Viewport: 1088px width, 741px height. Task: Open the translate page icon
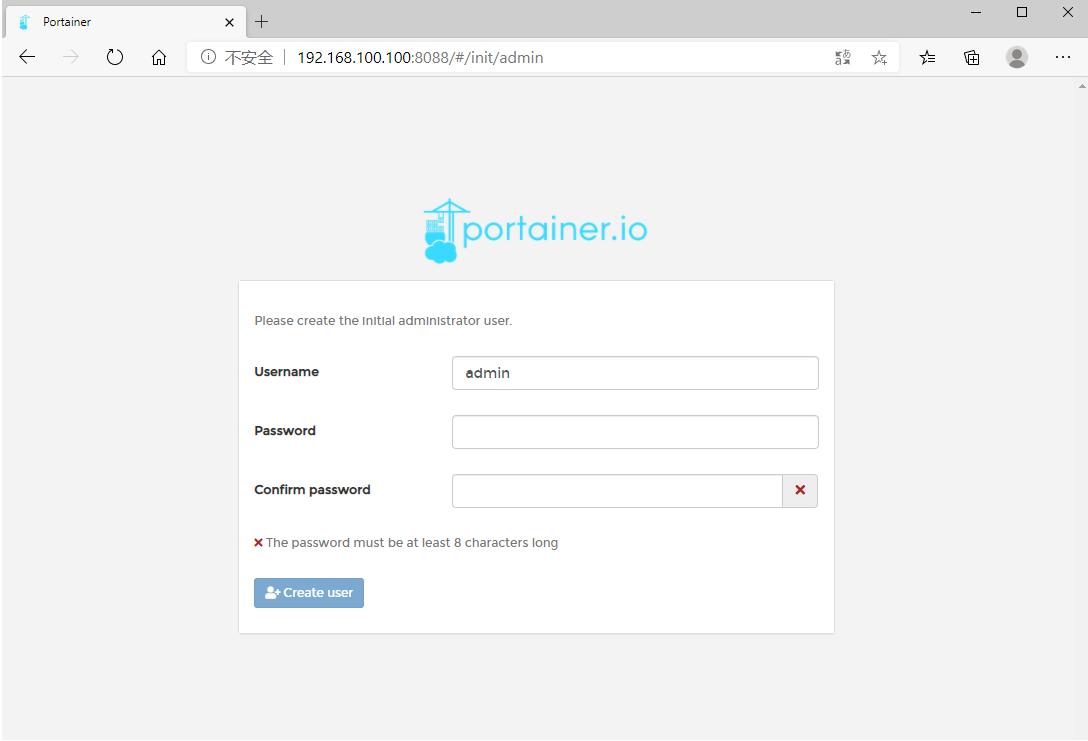pyautogui.click(x=842, y=58)
